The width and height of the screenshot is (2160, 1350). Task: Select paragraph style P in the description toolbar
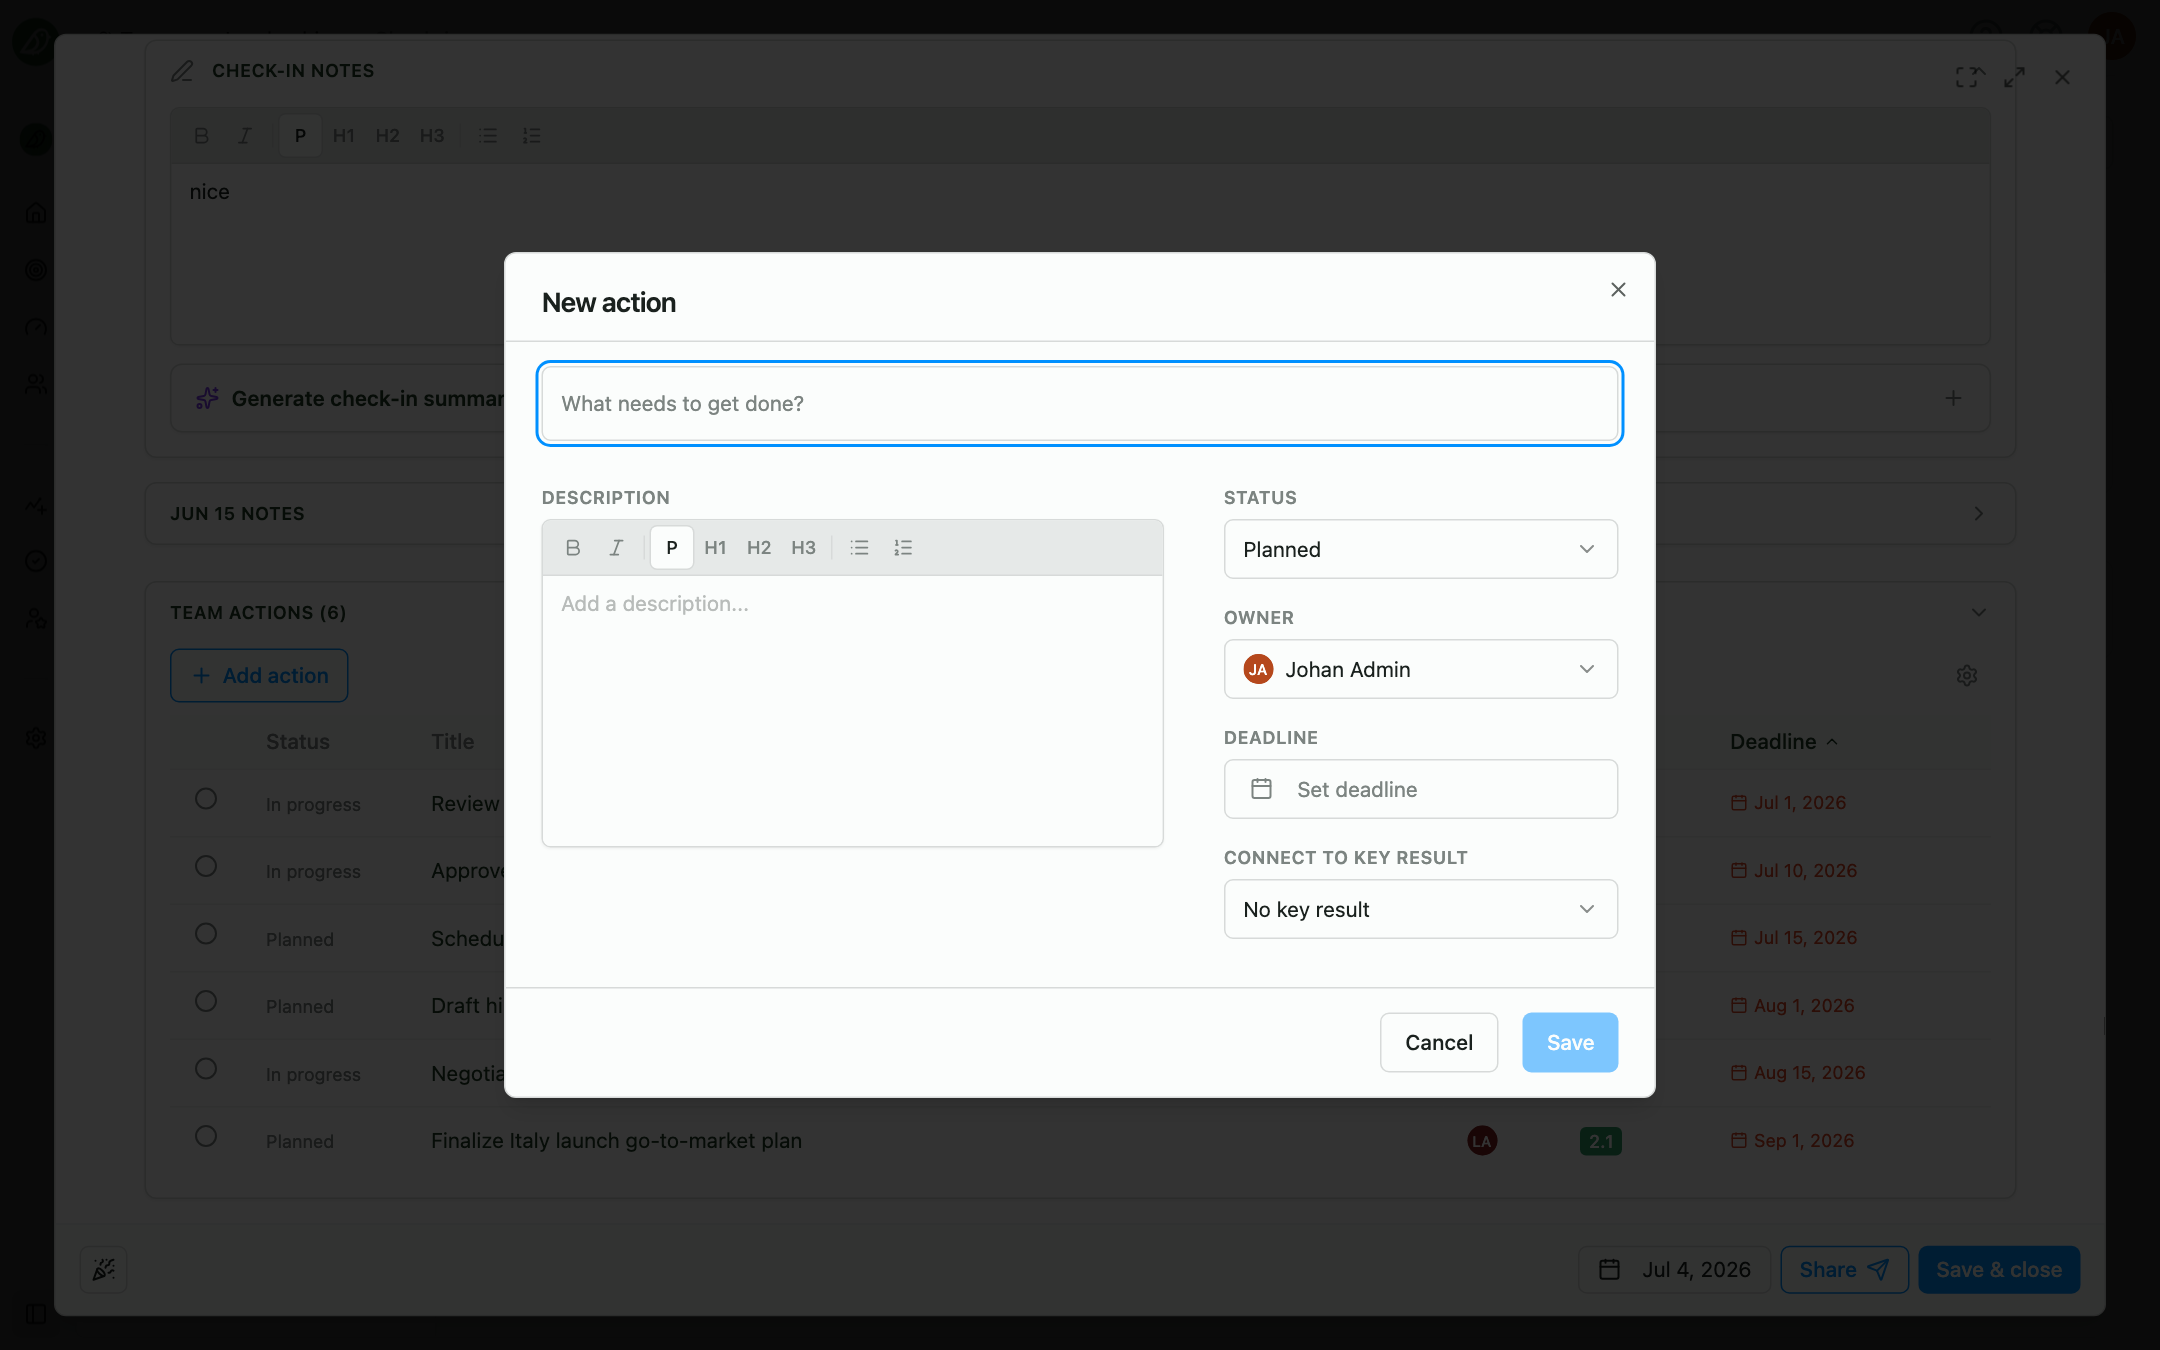point(672,548)
